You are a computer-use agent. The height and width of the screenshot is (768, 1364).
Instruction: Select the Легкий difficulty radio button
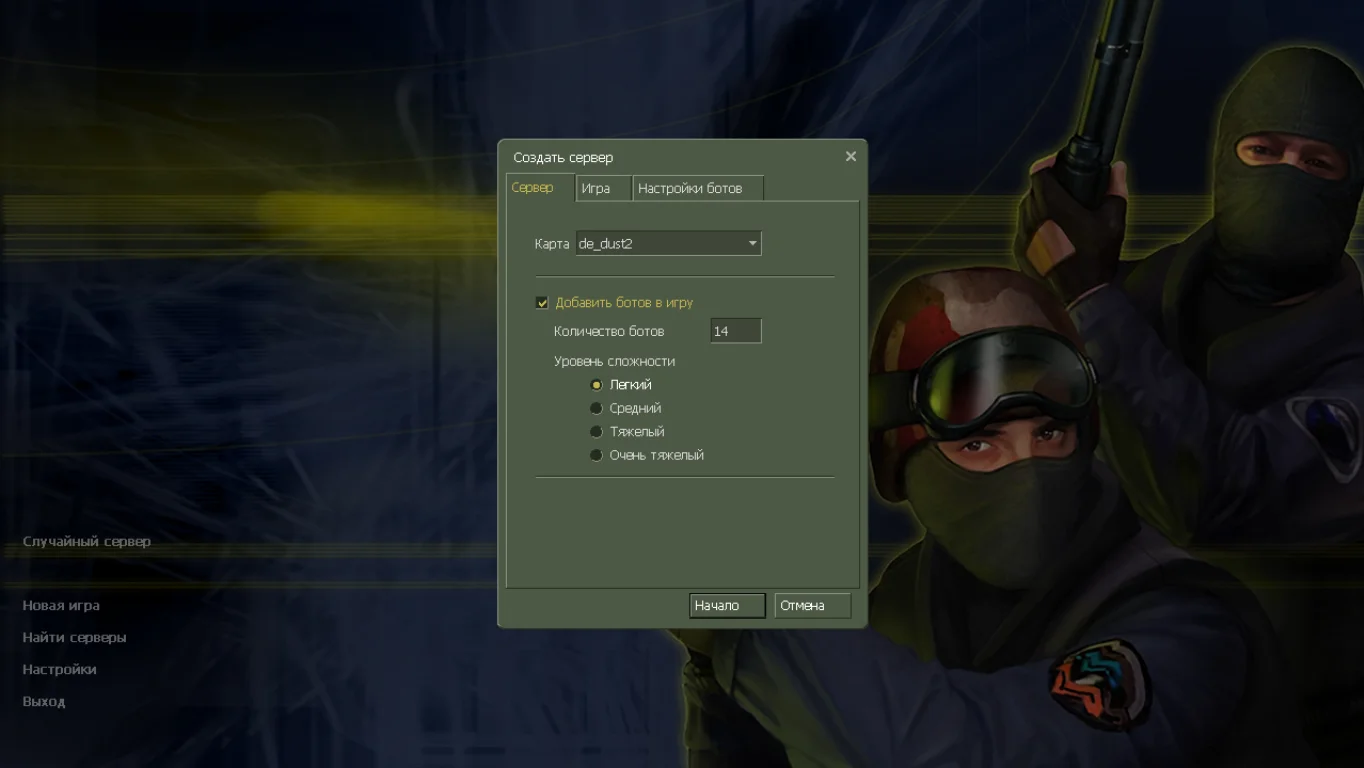(x=597, y=385)
